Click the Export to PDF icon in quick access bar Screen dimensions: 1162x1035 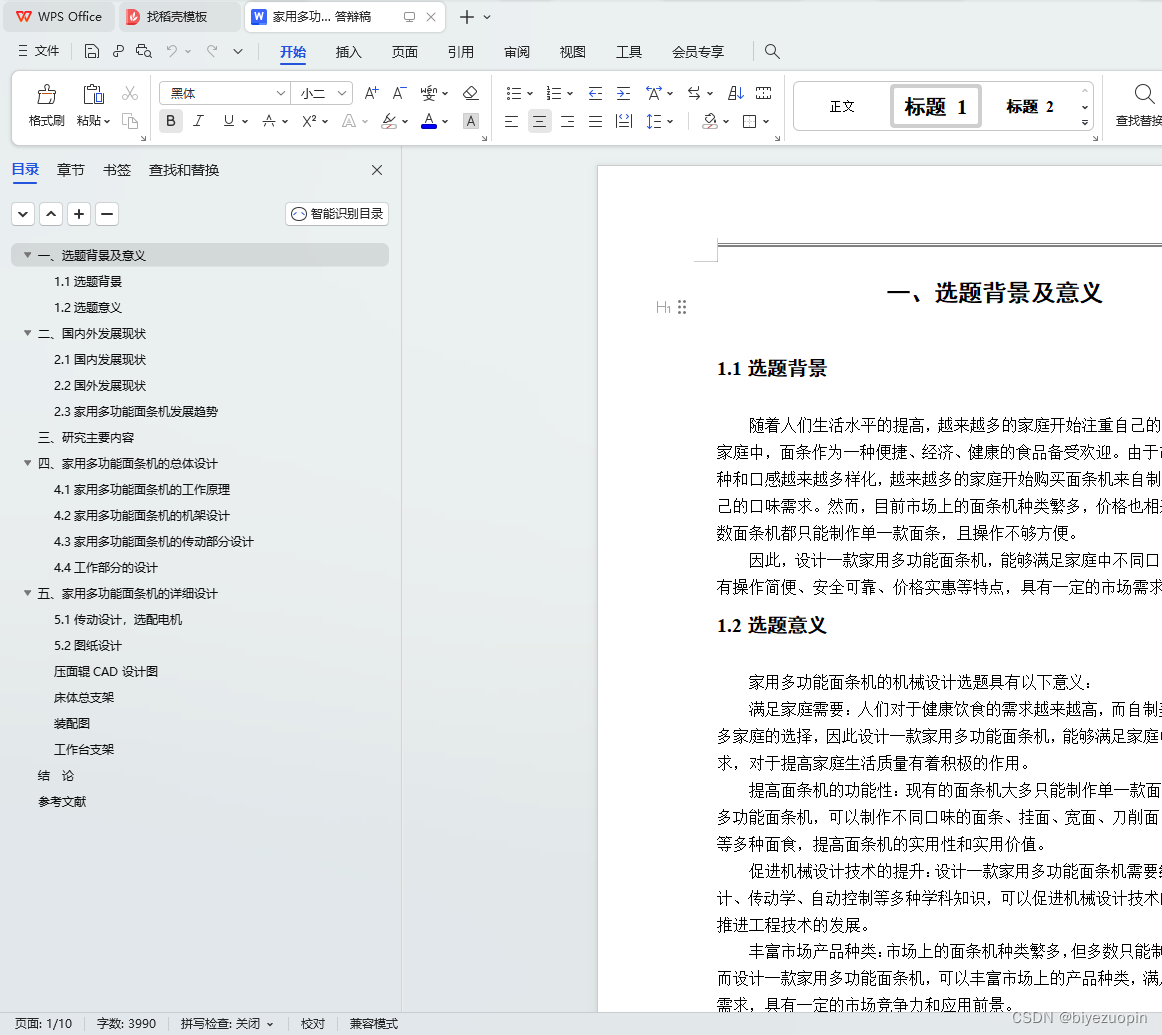pos(119,51)
